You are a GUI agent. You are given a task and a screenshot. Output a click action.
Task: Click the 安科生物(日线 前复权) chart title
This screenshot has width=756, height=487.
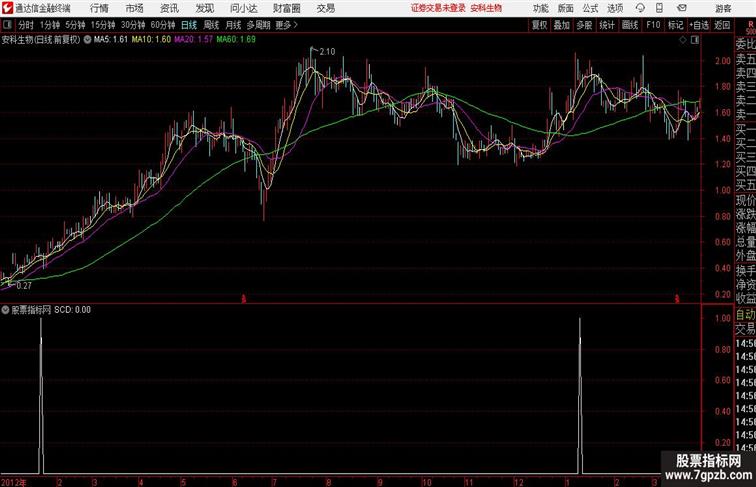41,40
